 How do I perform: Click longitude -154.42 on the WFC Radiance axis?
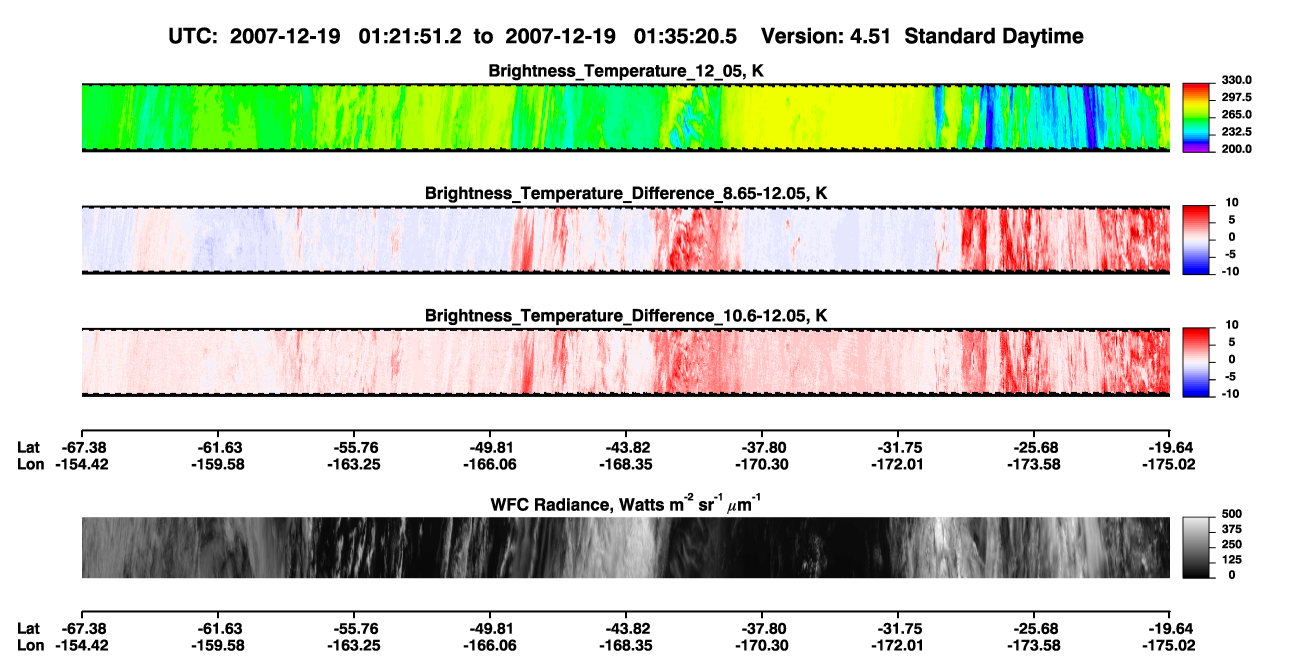tap(82, 644)
